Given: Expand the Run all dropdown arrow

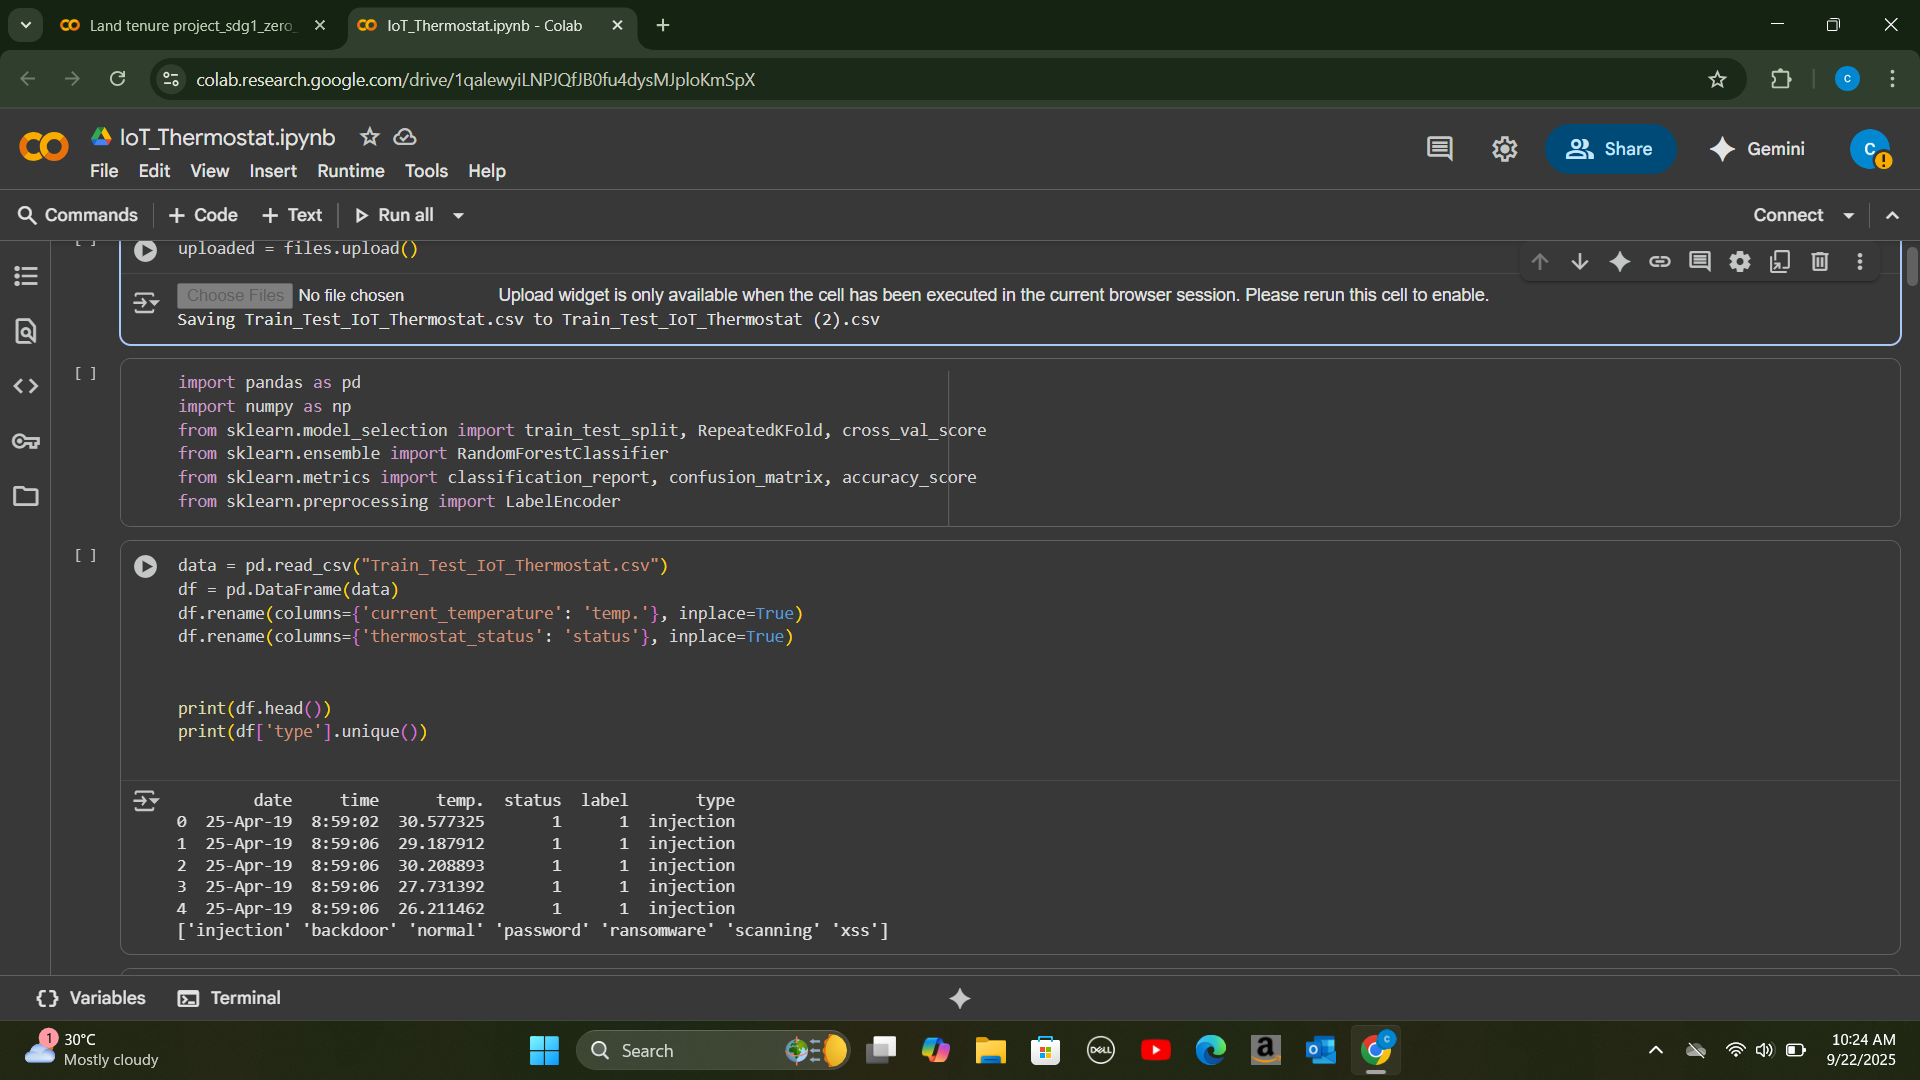Looking at the screenshot, I should click(459, 216).
